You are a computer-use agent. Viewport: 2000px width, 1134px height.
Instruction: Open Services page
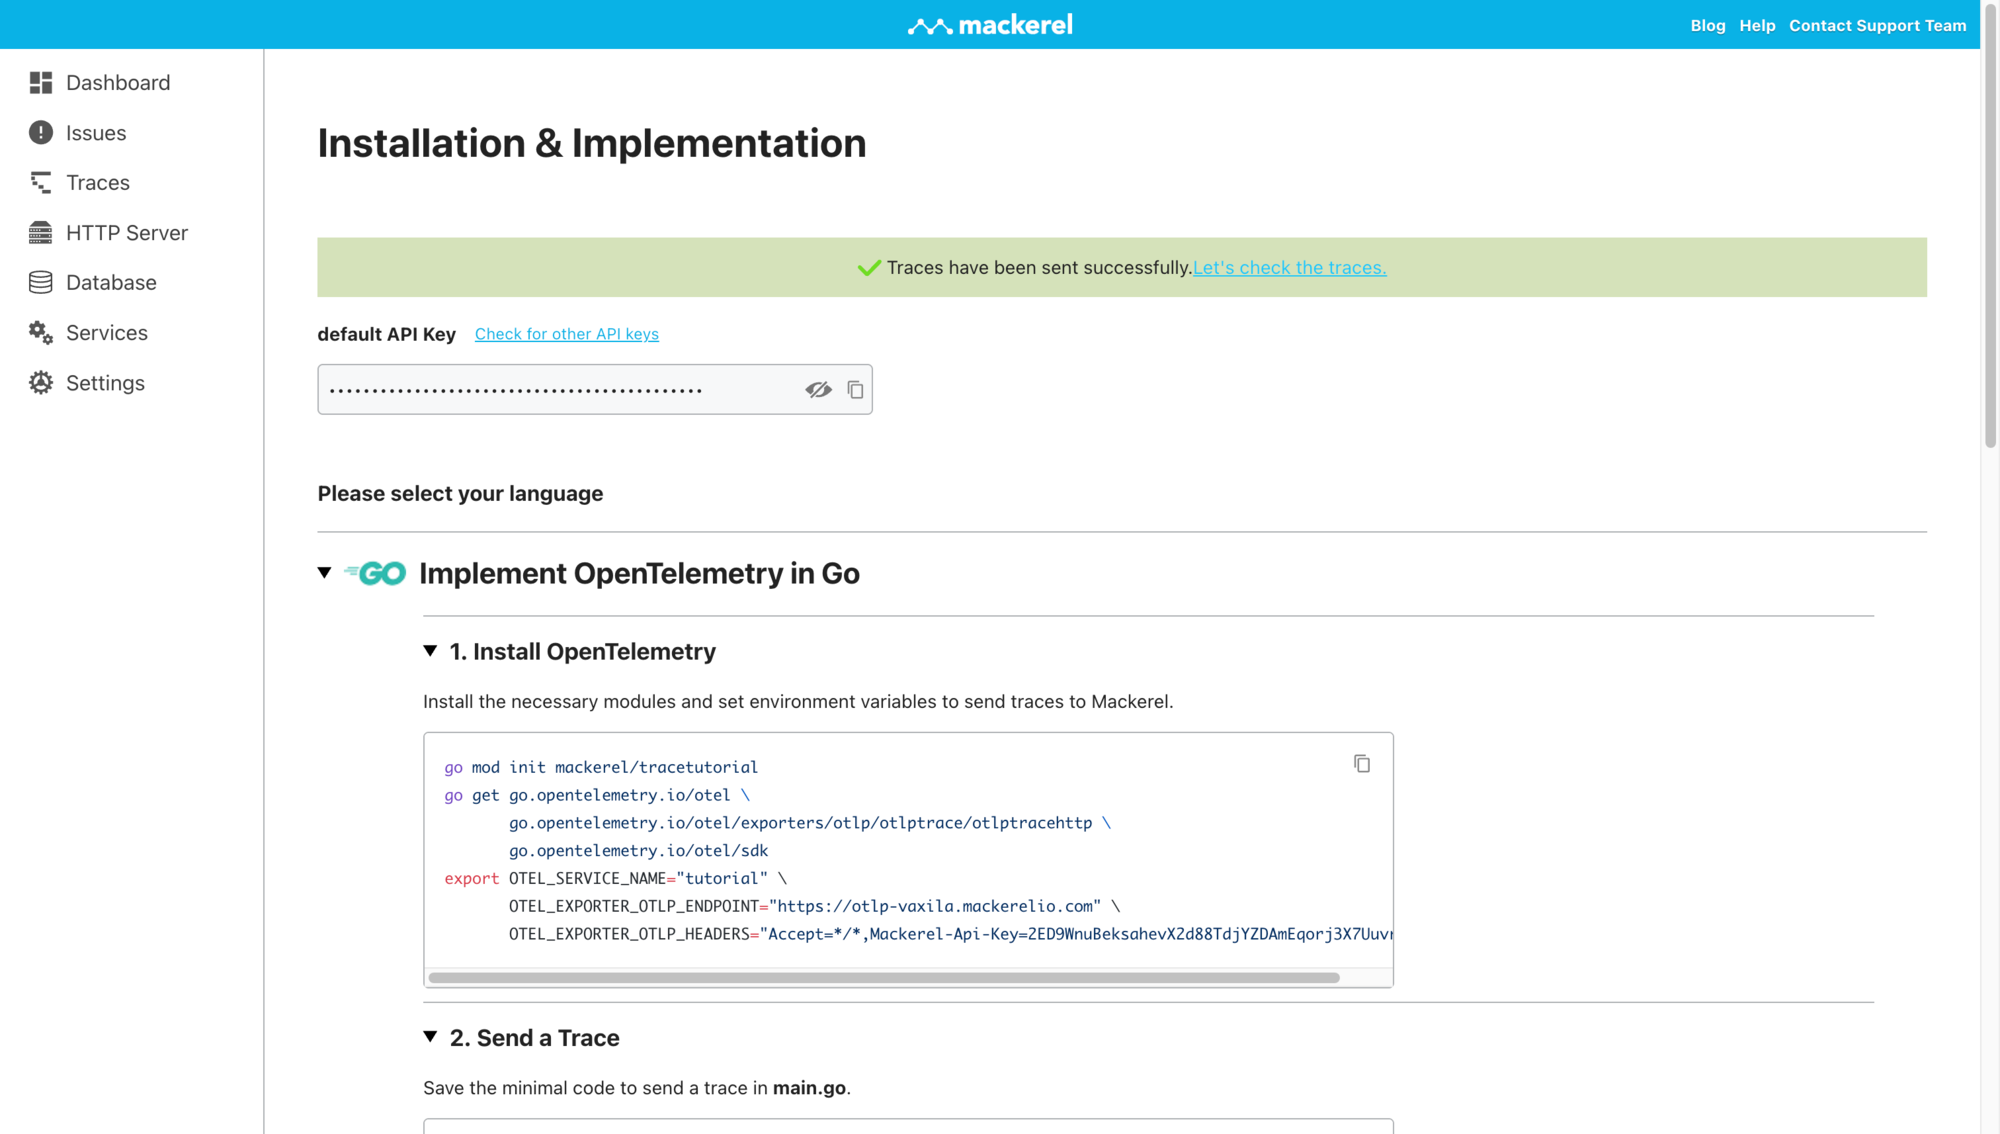(107, 333)
